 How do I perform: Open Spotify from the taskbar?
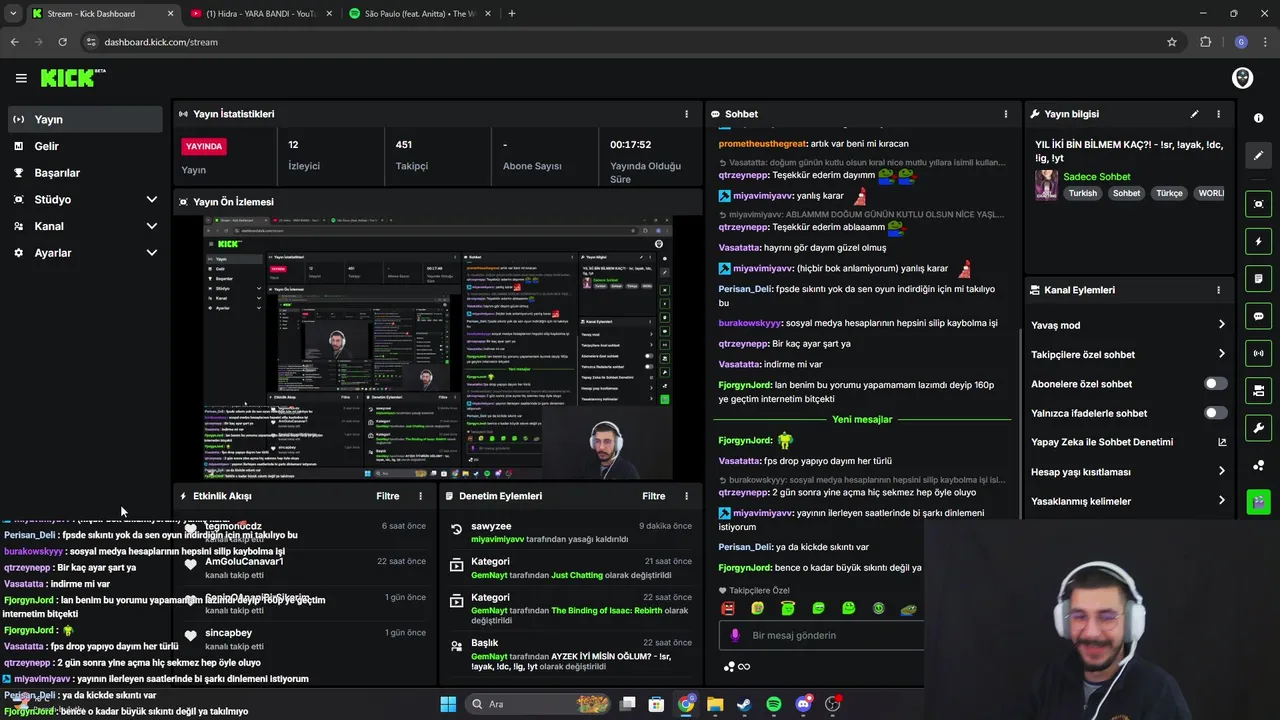click(x=774, y=705)
